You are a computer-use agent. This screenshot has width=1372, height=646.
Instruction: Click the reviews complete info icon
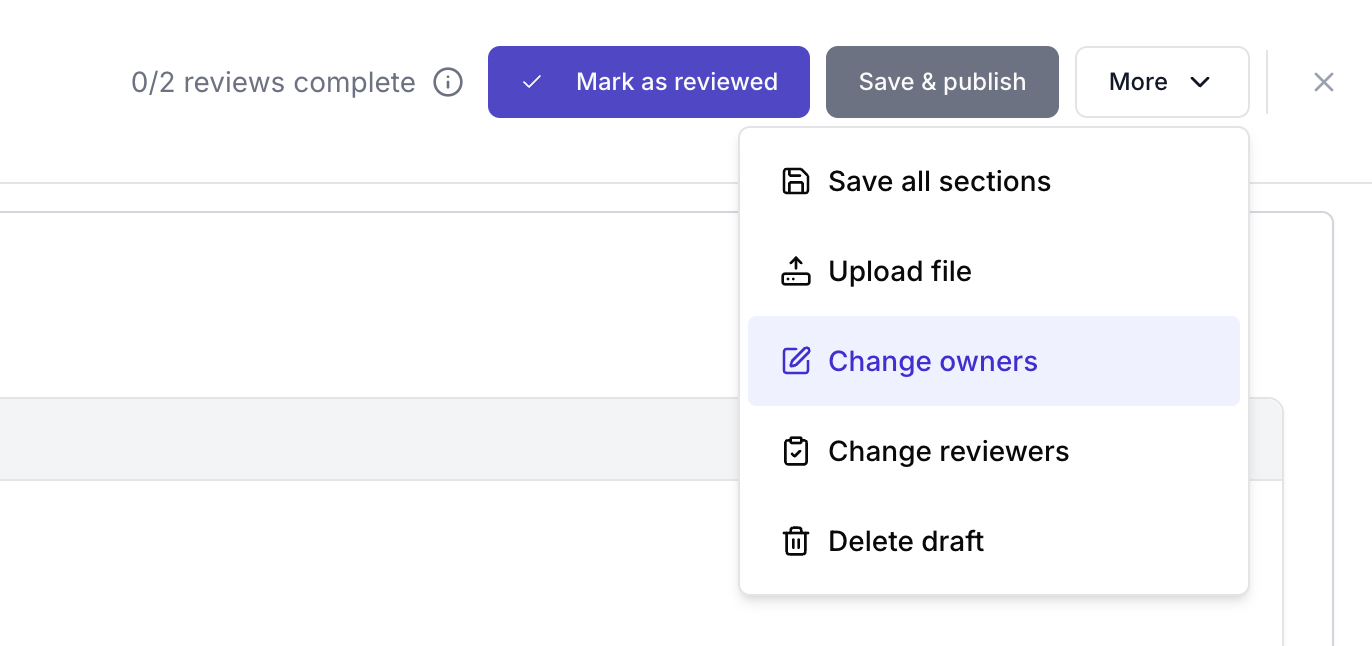[448, 82]
